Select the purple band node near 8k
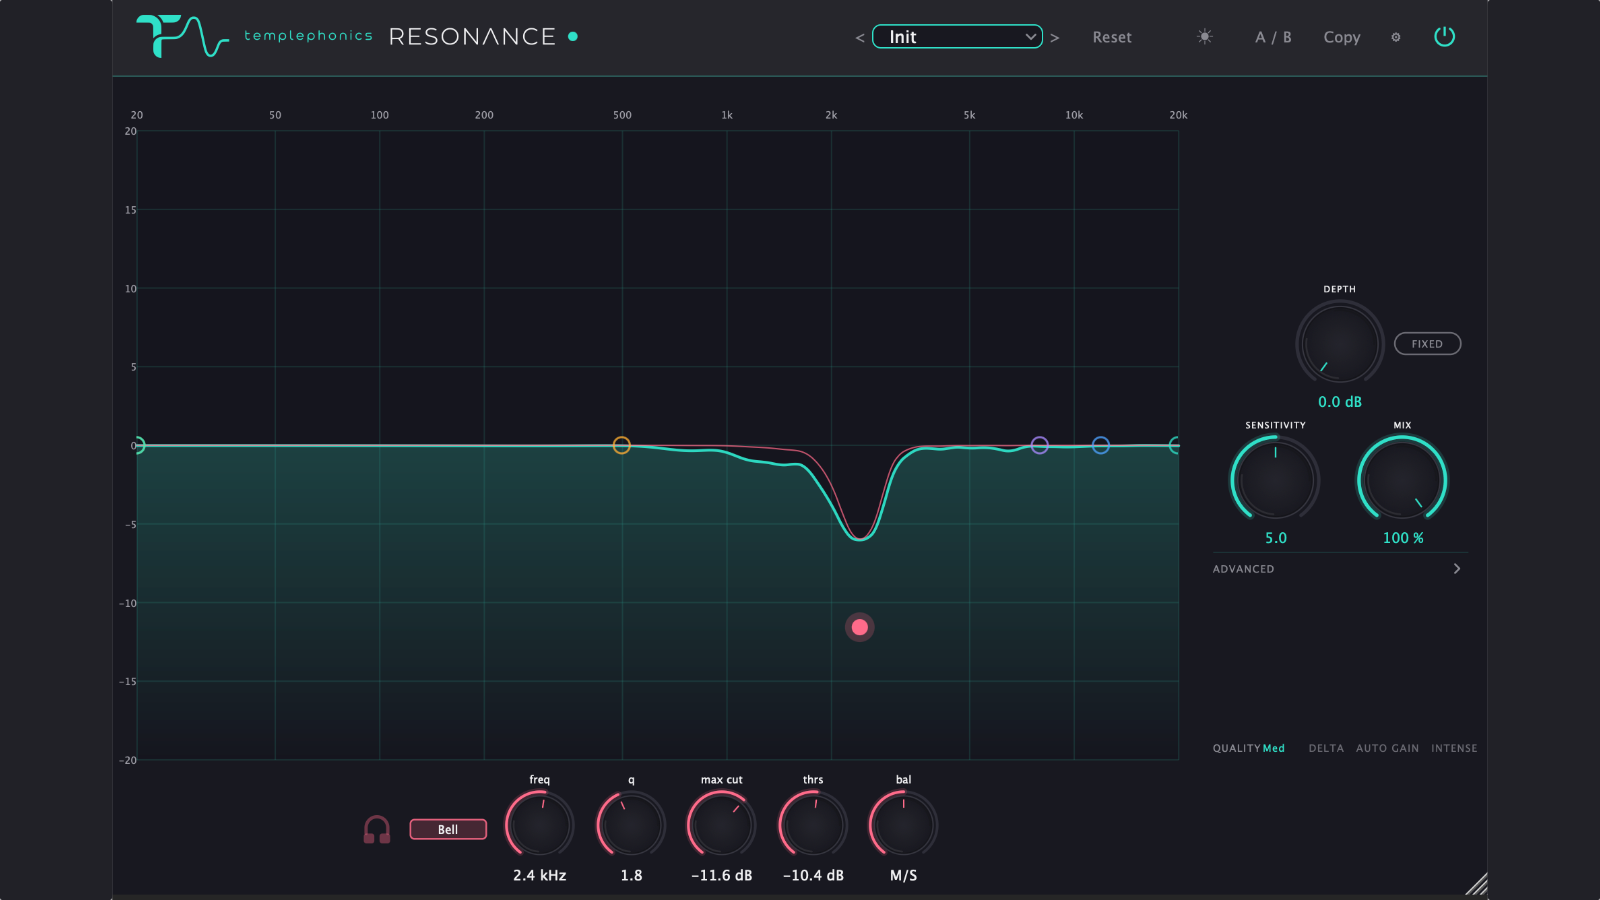The image size is (1600, 900). (1040, 445)
